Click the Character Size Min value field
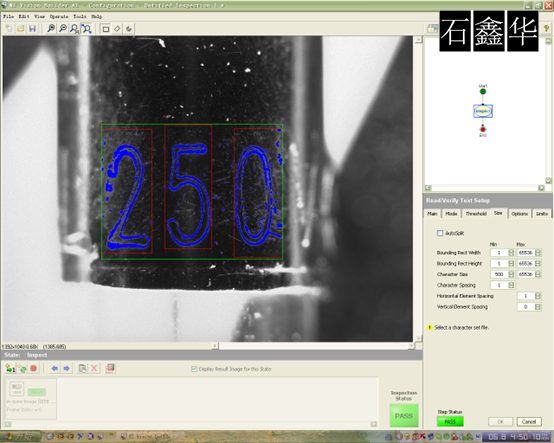 click(x=499, y=274)
